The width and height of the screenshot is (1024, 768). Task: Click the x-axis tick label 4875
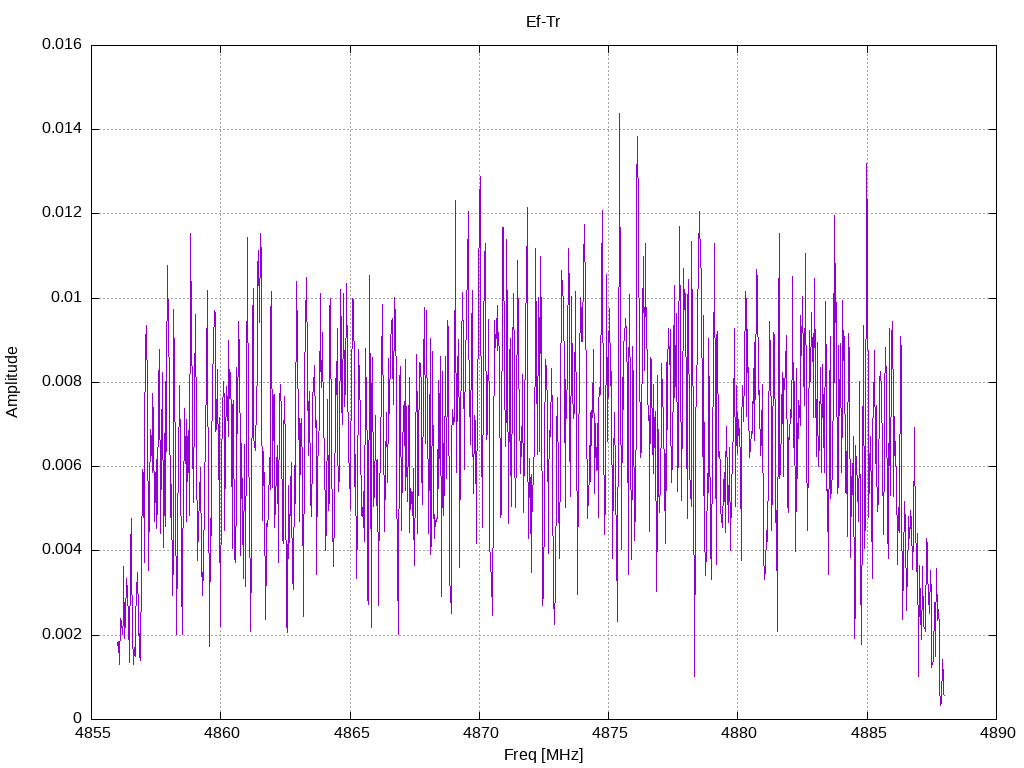point(609,733)
